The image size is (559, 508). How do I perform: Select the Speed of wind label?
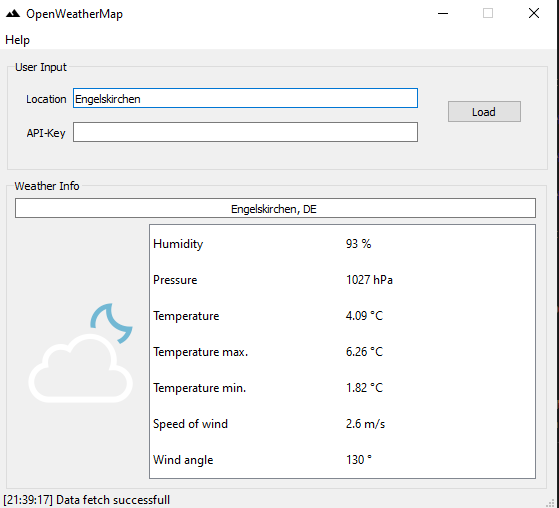click(190, 424)
